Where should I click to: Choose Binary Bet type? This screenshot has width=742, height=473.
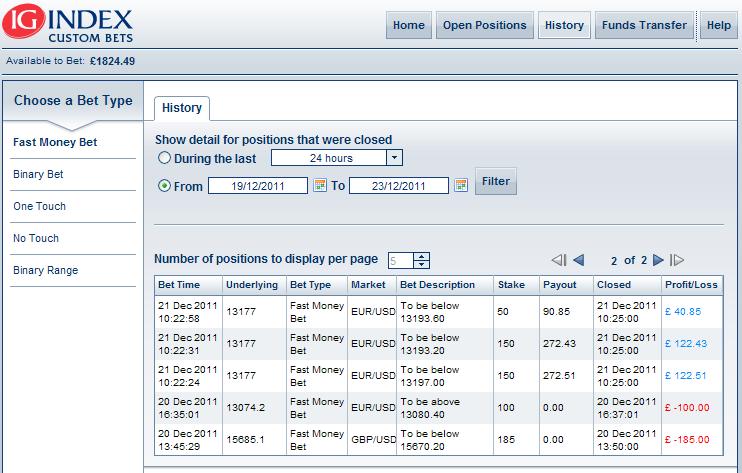tap(38, 174)
